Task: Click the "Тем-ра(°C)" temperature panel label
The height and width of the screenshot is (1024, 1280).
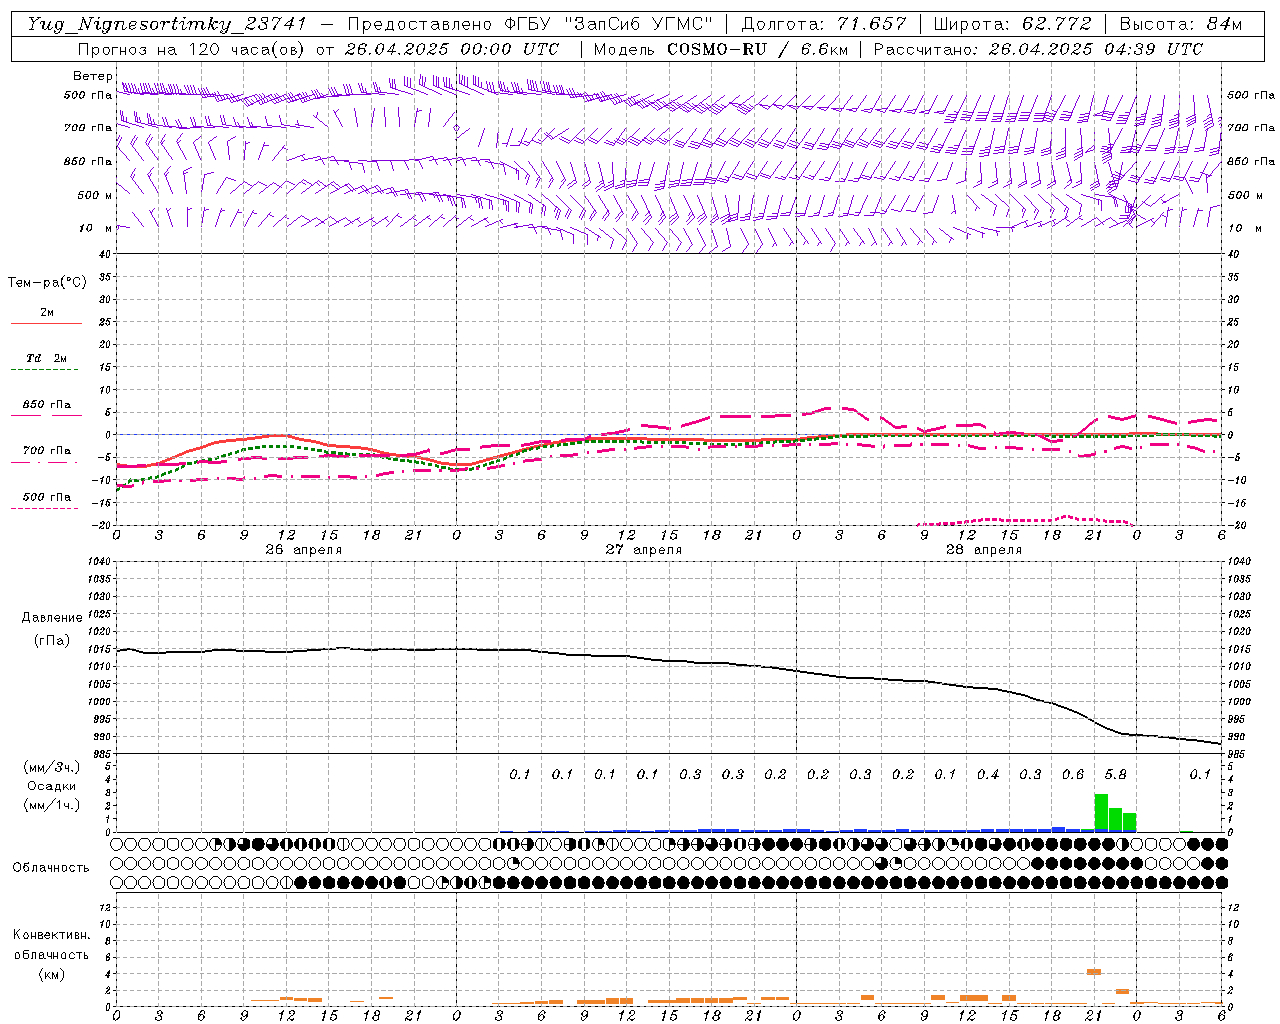Action: pyautogui.click(x=47, y=283)
